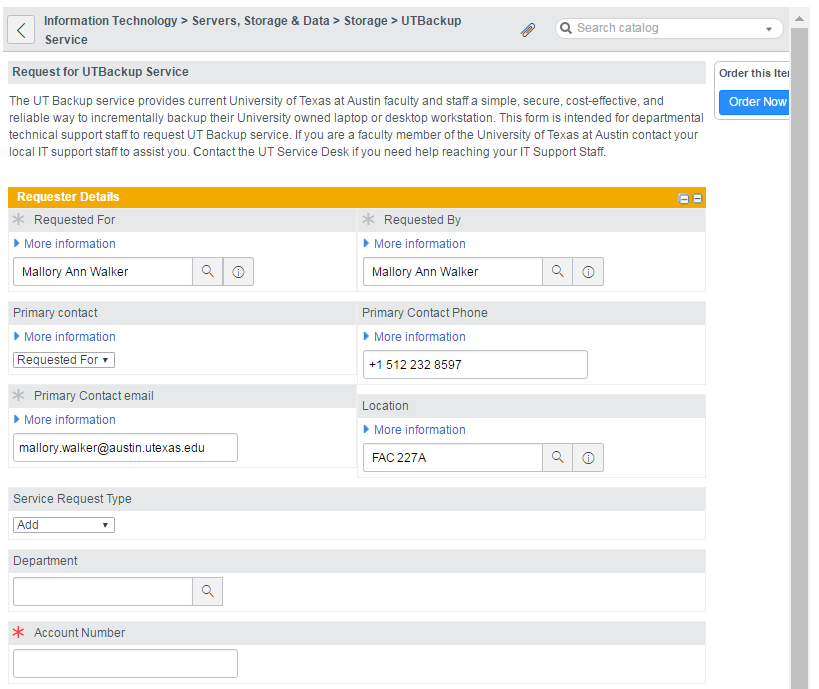The width and height of the screenshot is (819, 689).
Task: Open lookup magnifier for Department field
Action: pos(208,591)
